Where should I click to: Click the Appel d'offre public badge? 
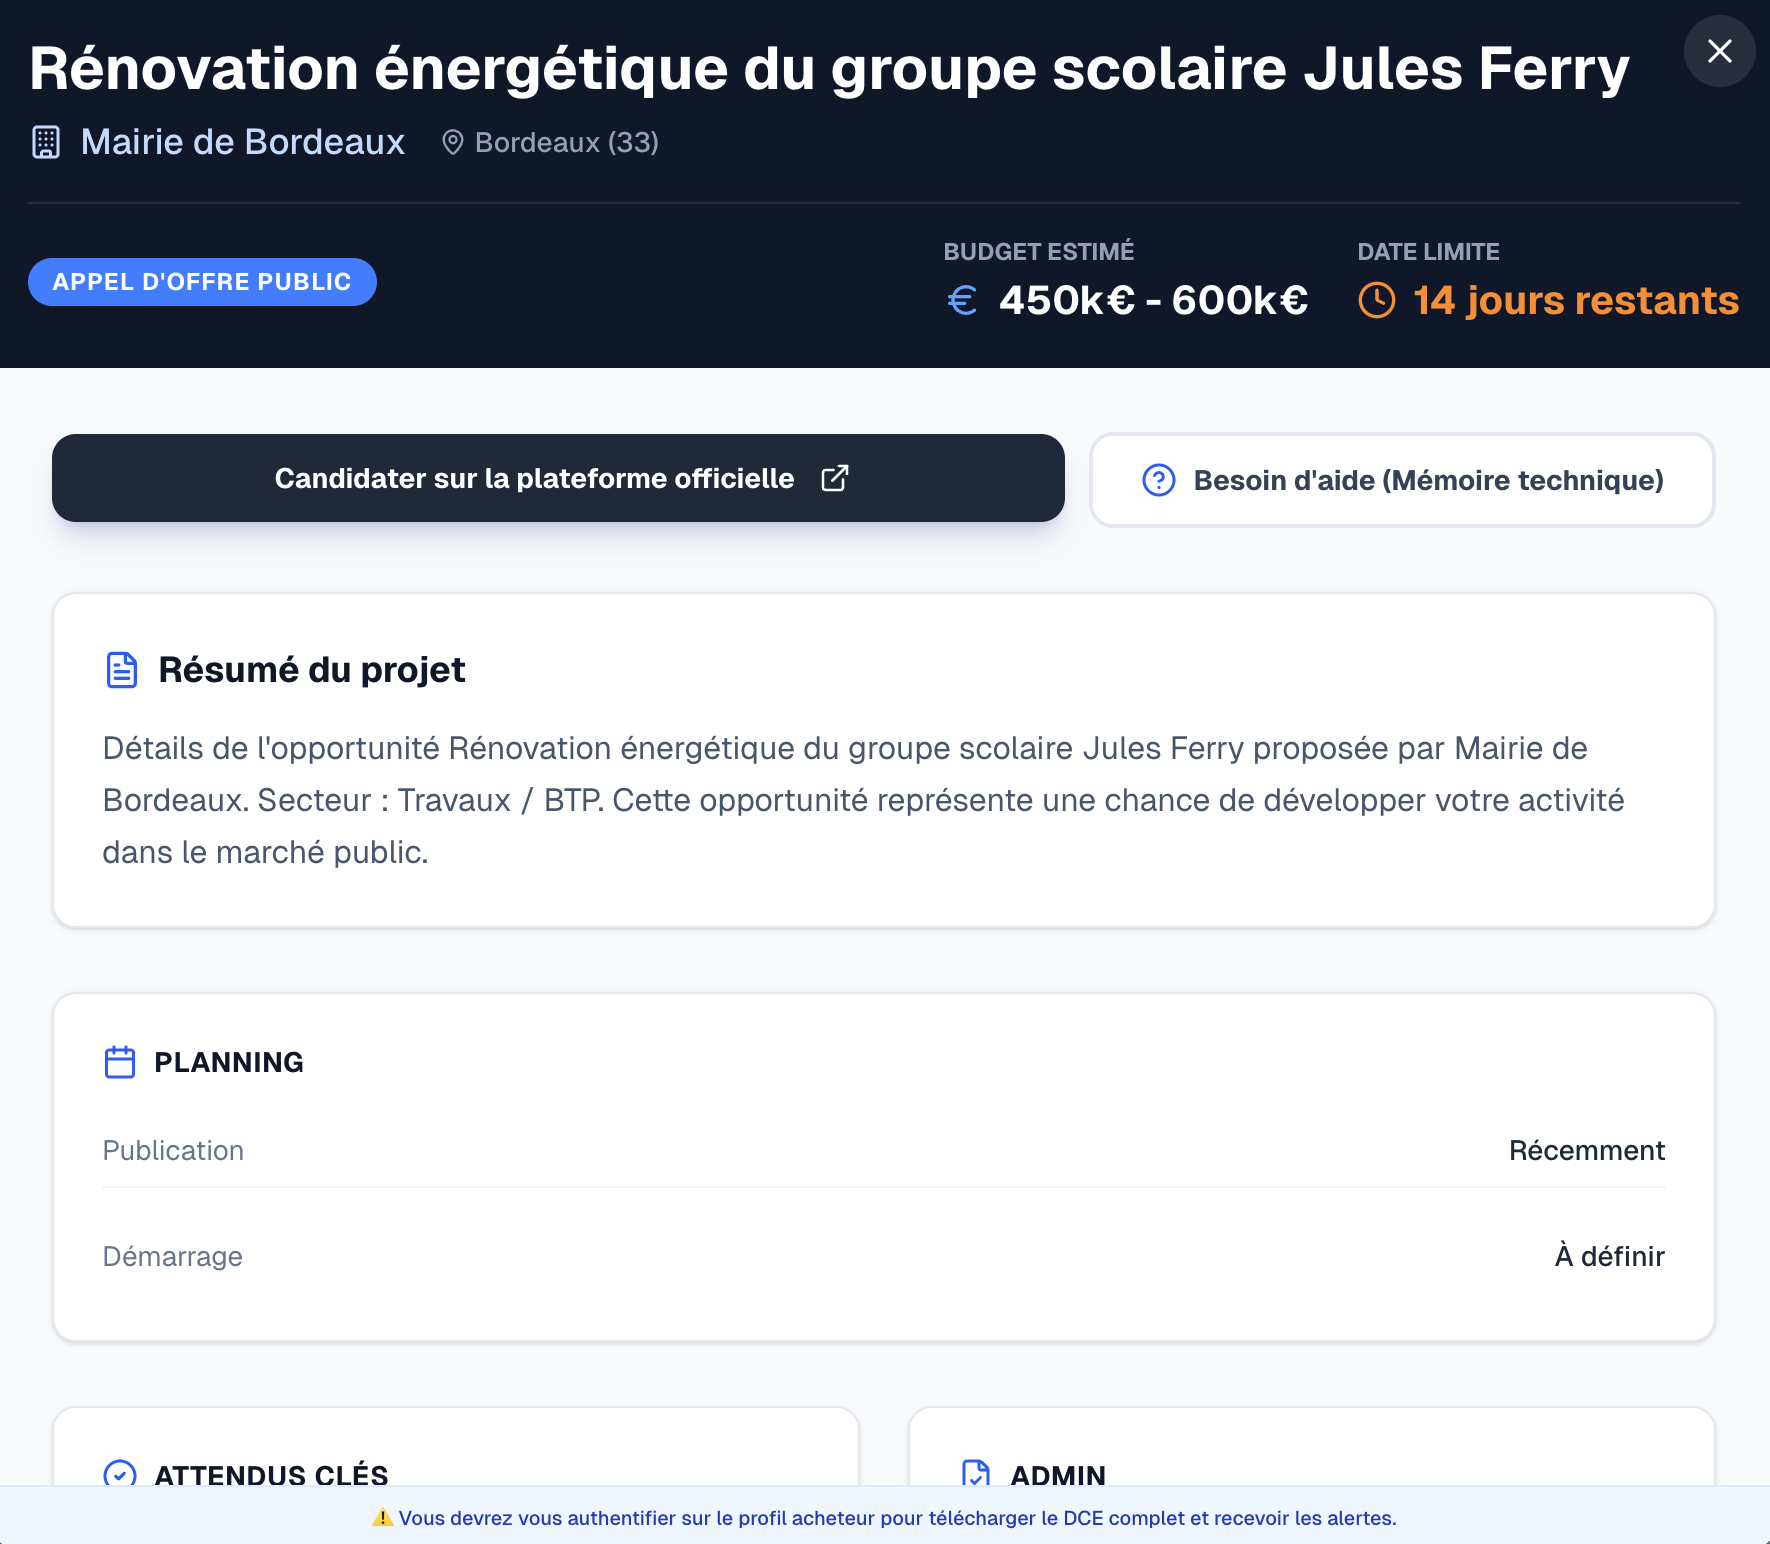point(202,281)
